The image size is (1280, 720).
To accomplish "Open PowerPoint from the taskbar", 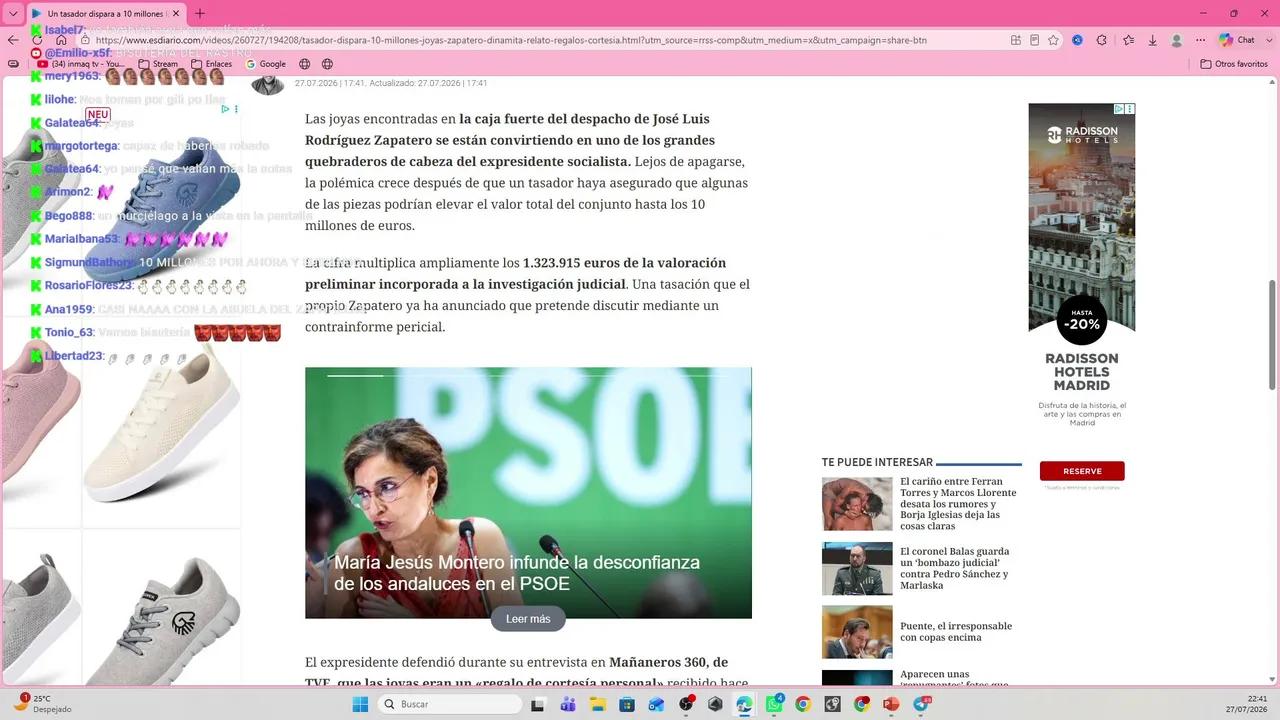I will tap(891, 704).
